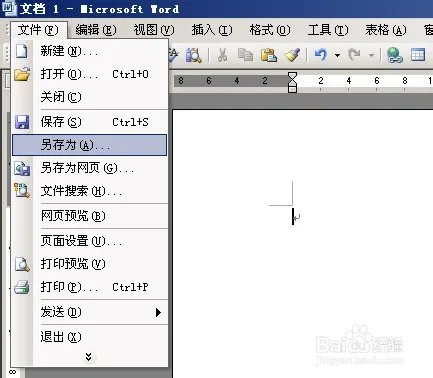Image resolution: width=433 pixels, height=378 pixels.
Task: Click the Research binoculars toolbar icon
Action: 194,55
